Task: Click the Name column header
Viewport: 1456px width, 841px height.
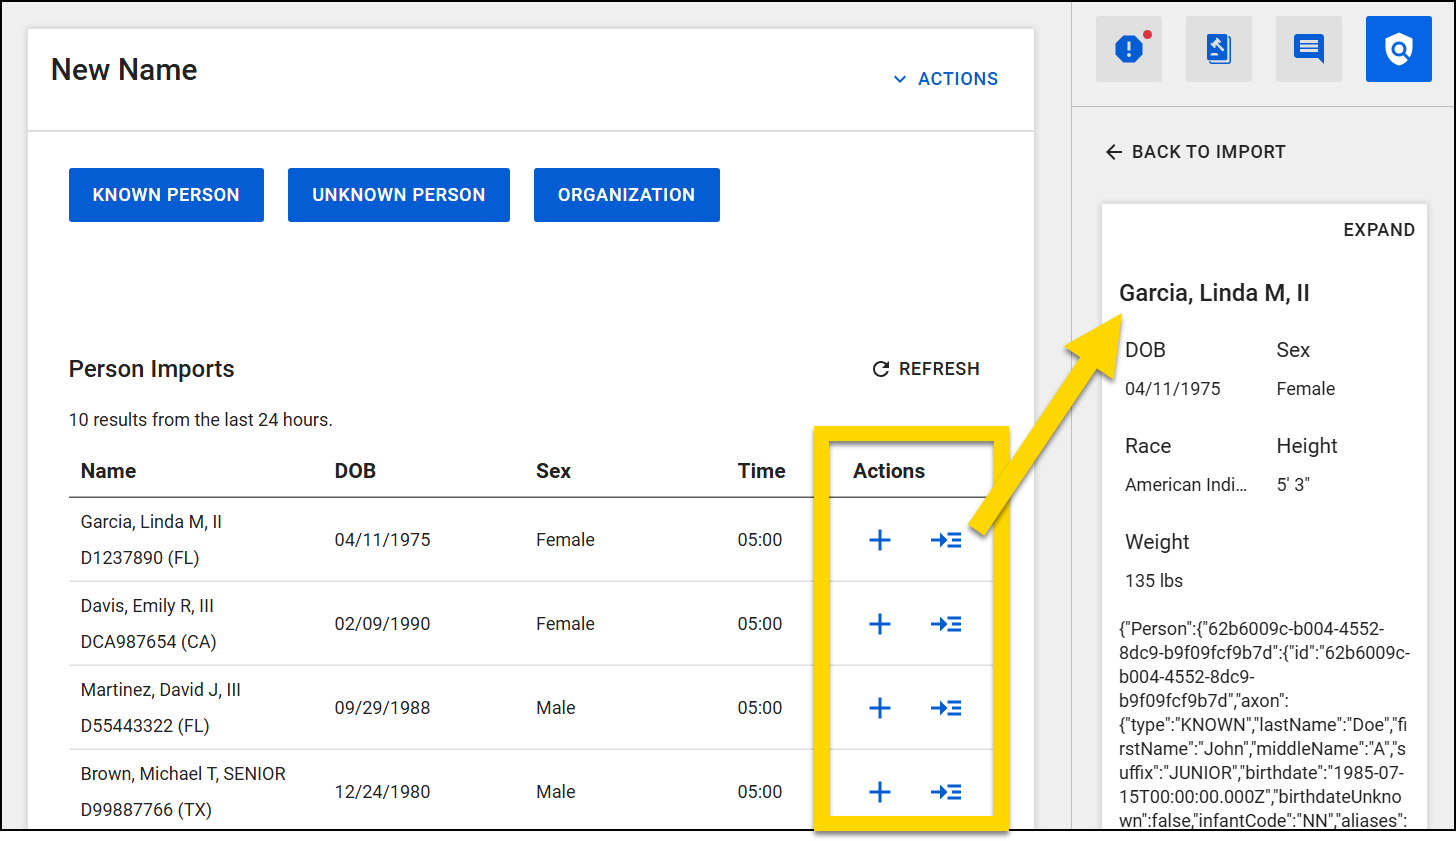Action: (108, 470)
